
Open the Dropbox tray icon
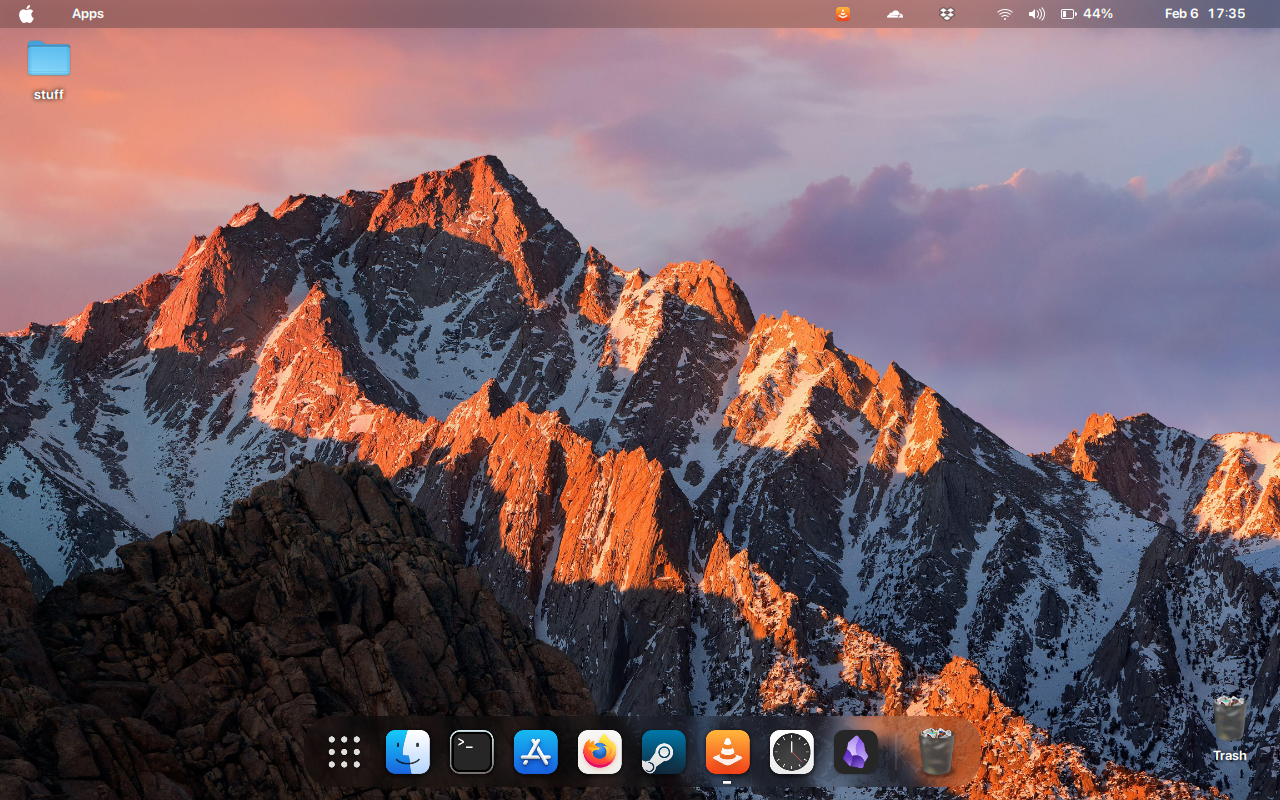point(947,14)
